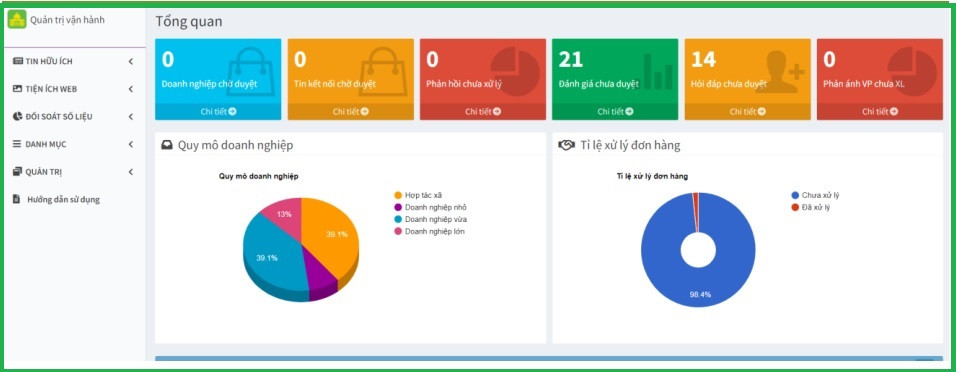
Task: Click the newspaper icon beside TIN HỮU ÍCH
Action: pyautogui.click(x=18, y=62)
